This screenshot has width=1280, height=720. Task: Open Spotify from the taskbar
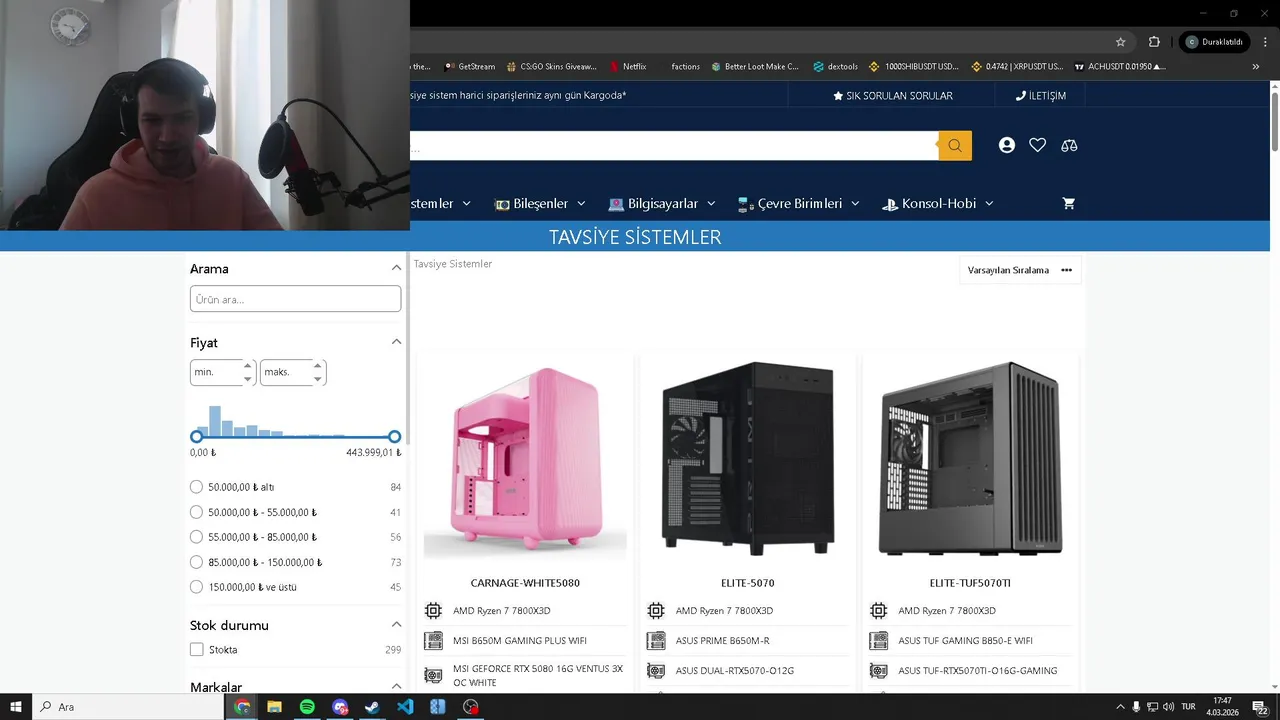pyautogui.click(x=307, y=707)
